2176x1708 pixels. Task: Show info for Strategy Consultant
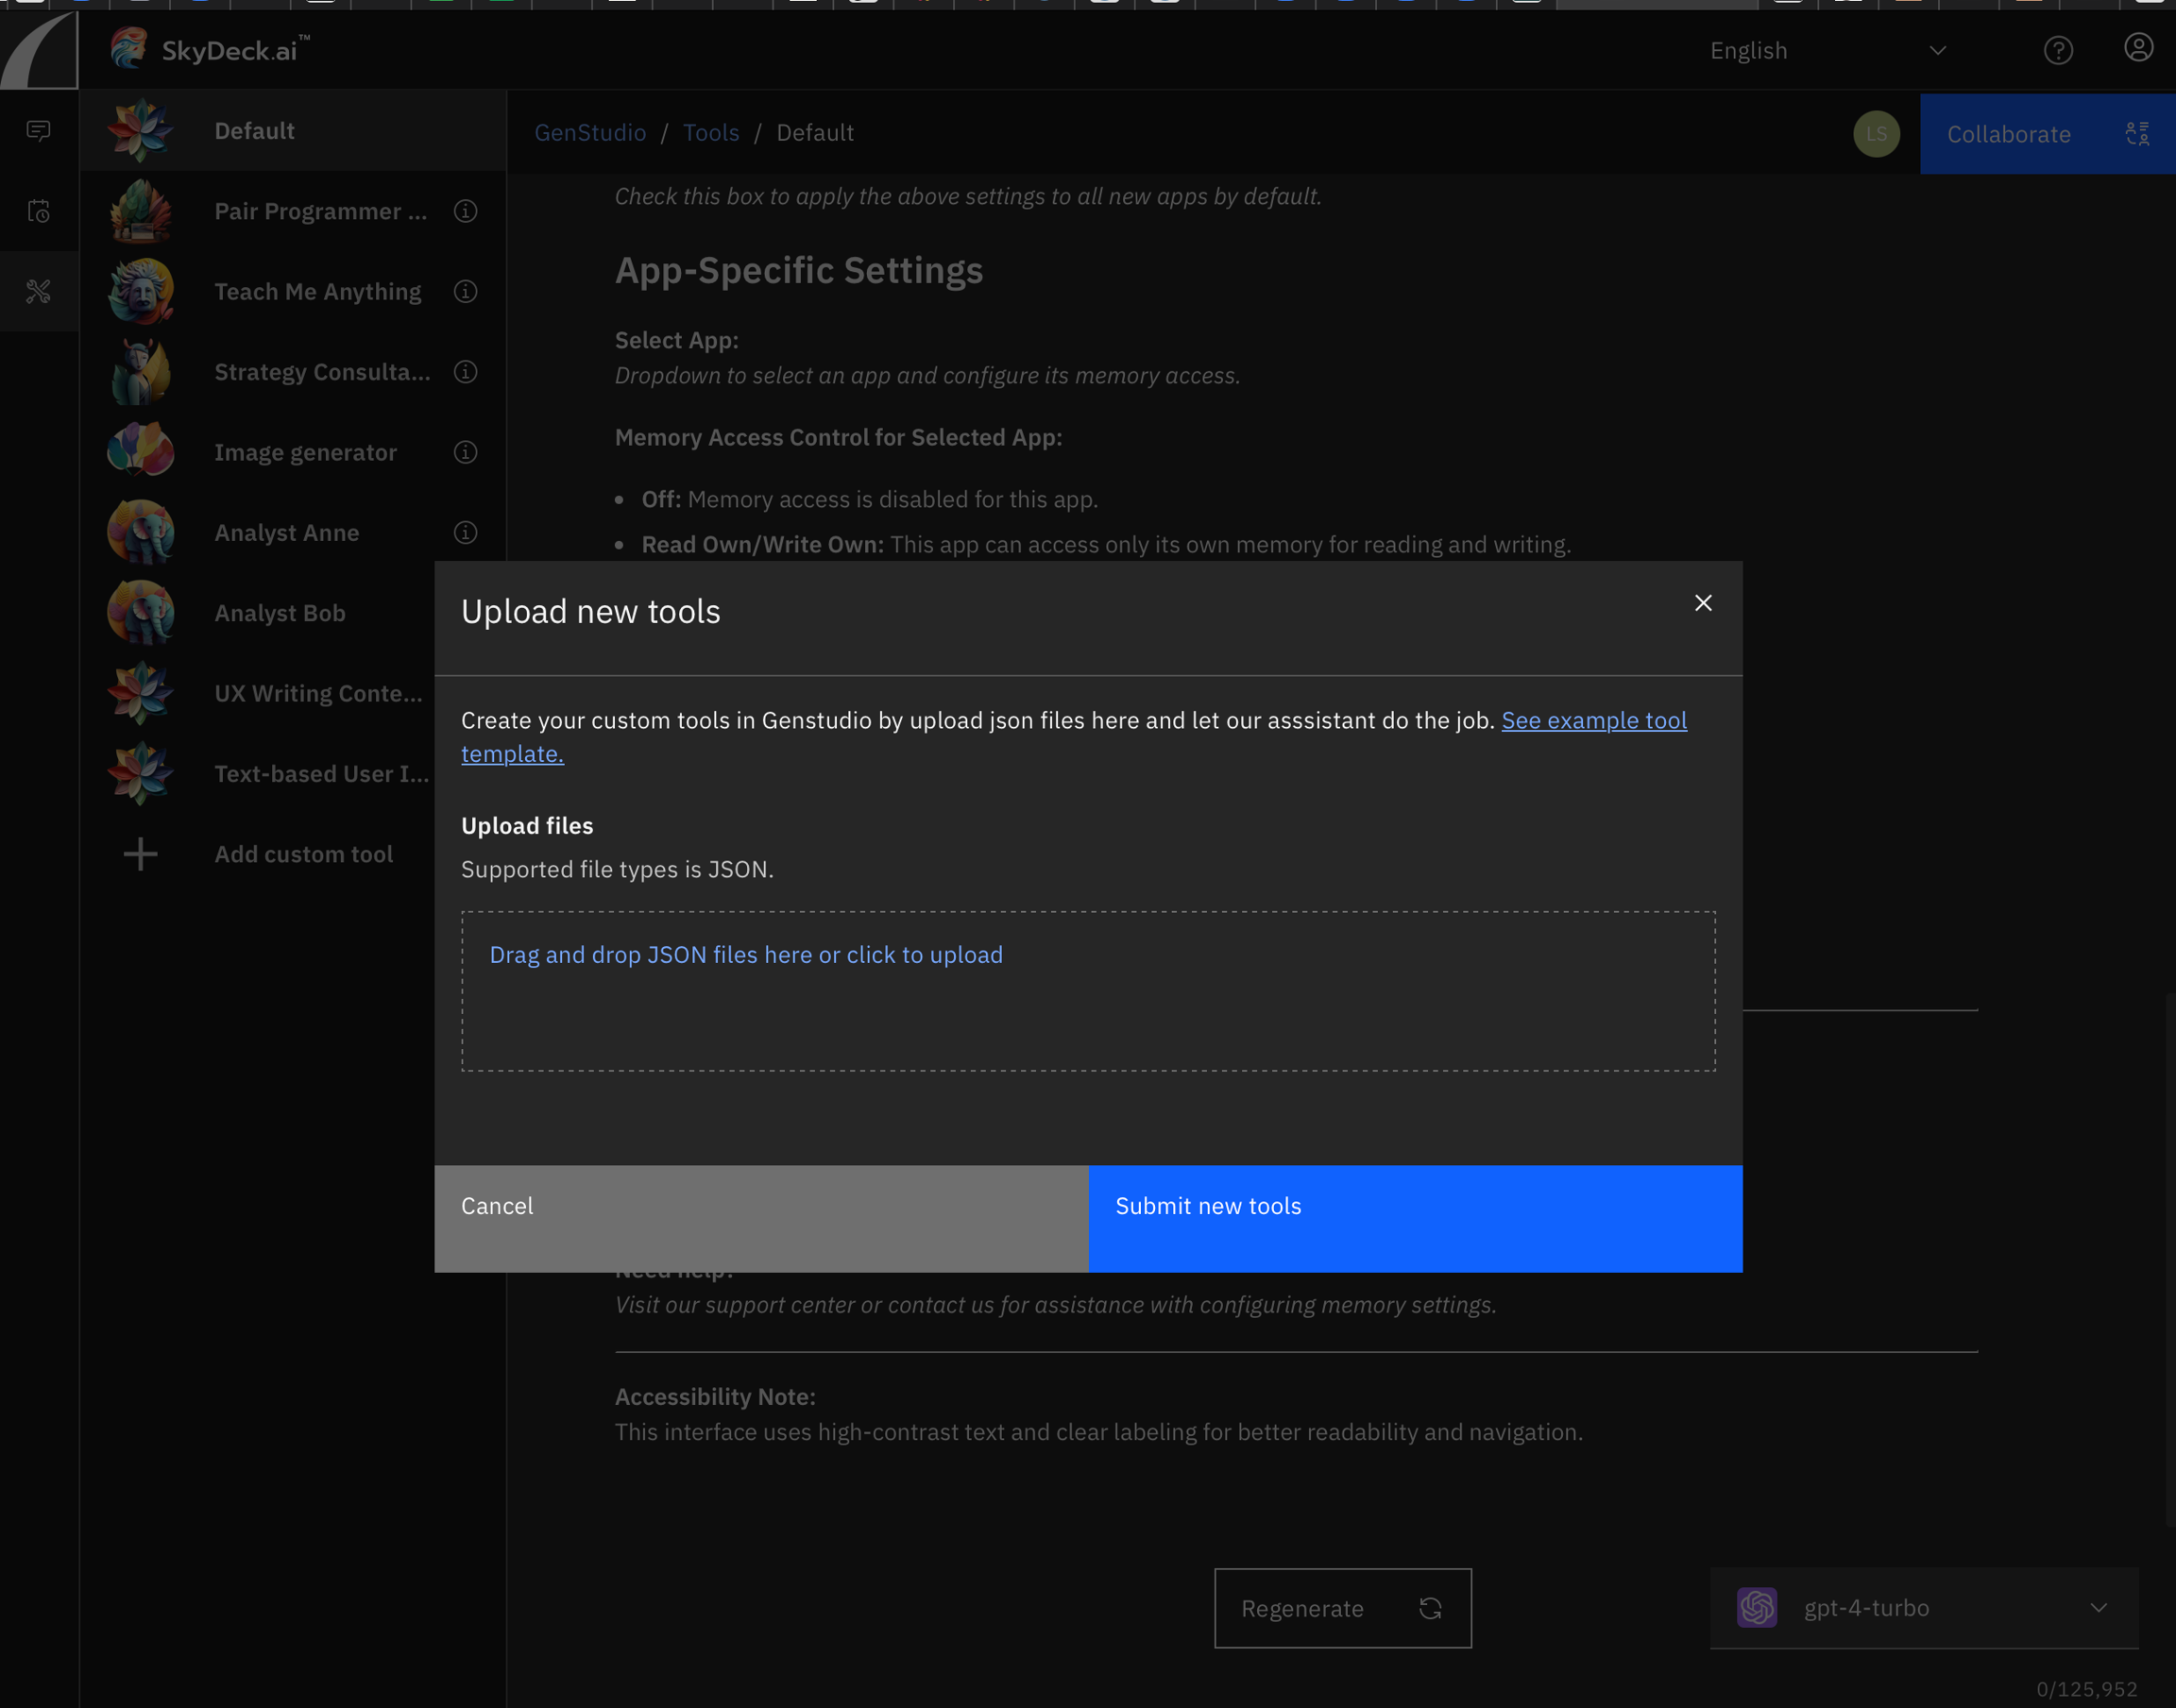(x=465, y=372)
